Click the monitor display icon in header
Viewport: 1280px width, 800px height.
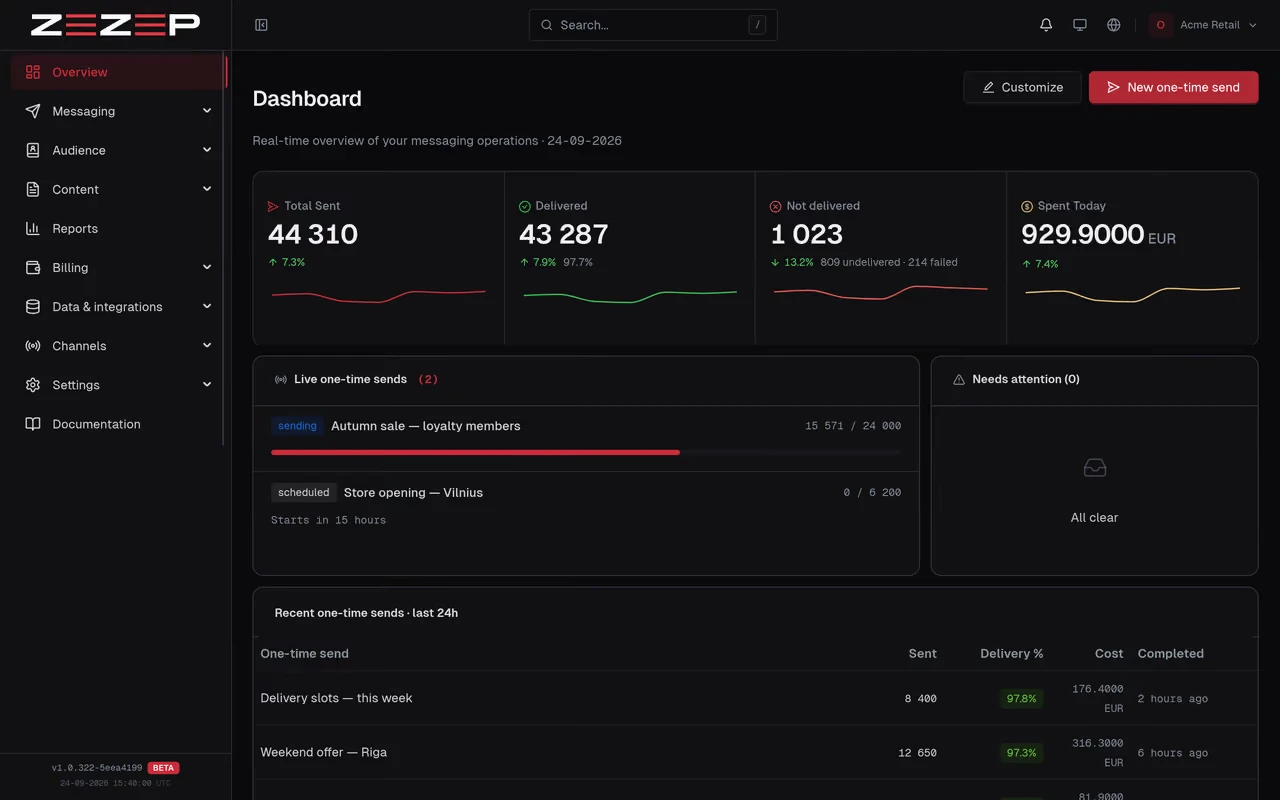point(1080,25)
